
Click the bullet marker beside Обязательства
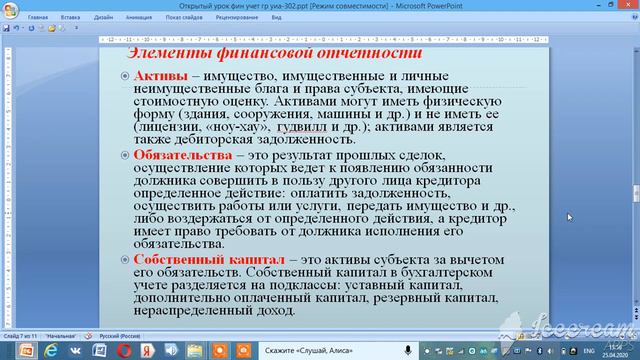[x=125, y=155]
